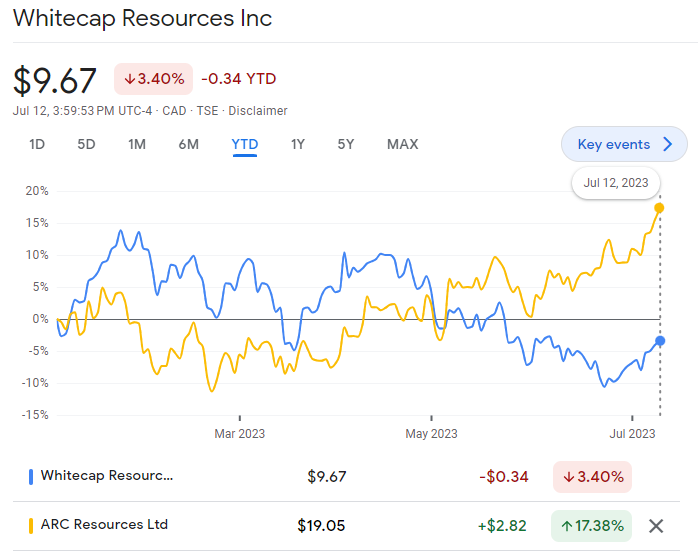Switch to the 6M range tab
This screenshot has height=556, width=698.
[x=188, y=144]
